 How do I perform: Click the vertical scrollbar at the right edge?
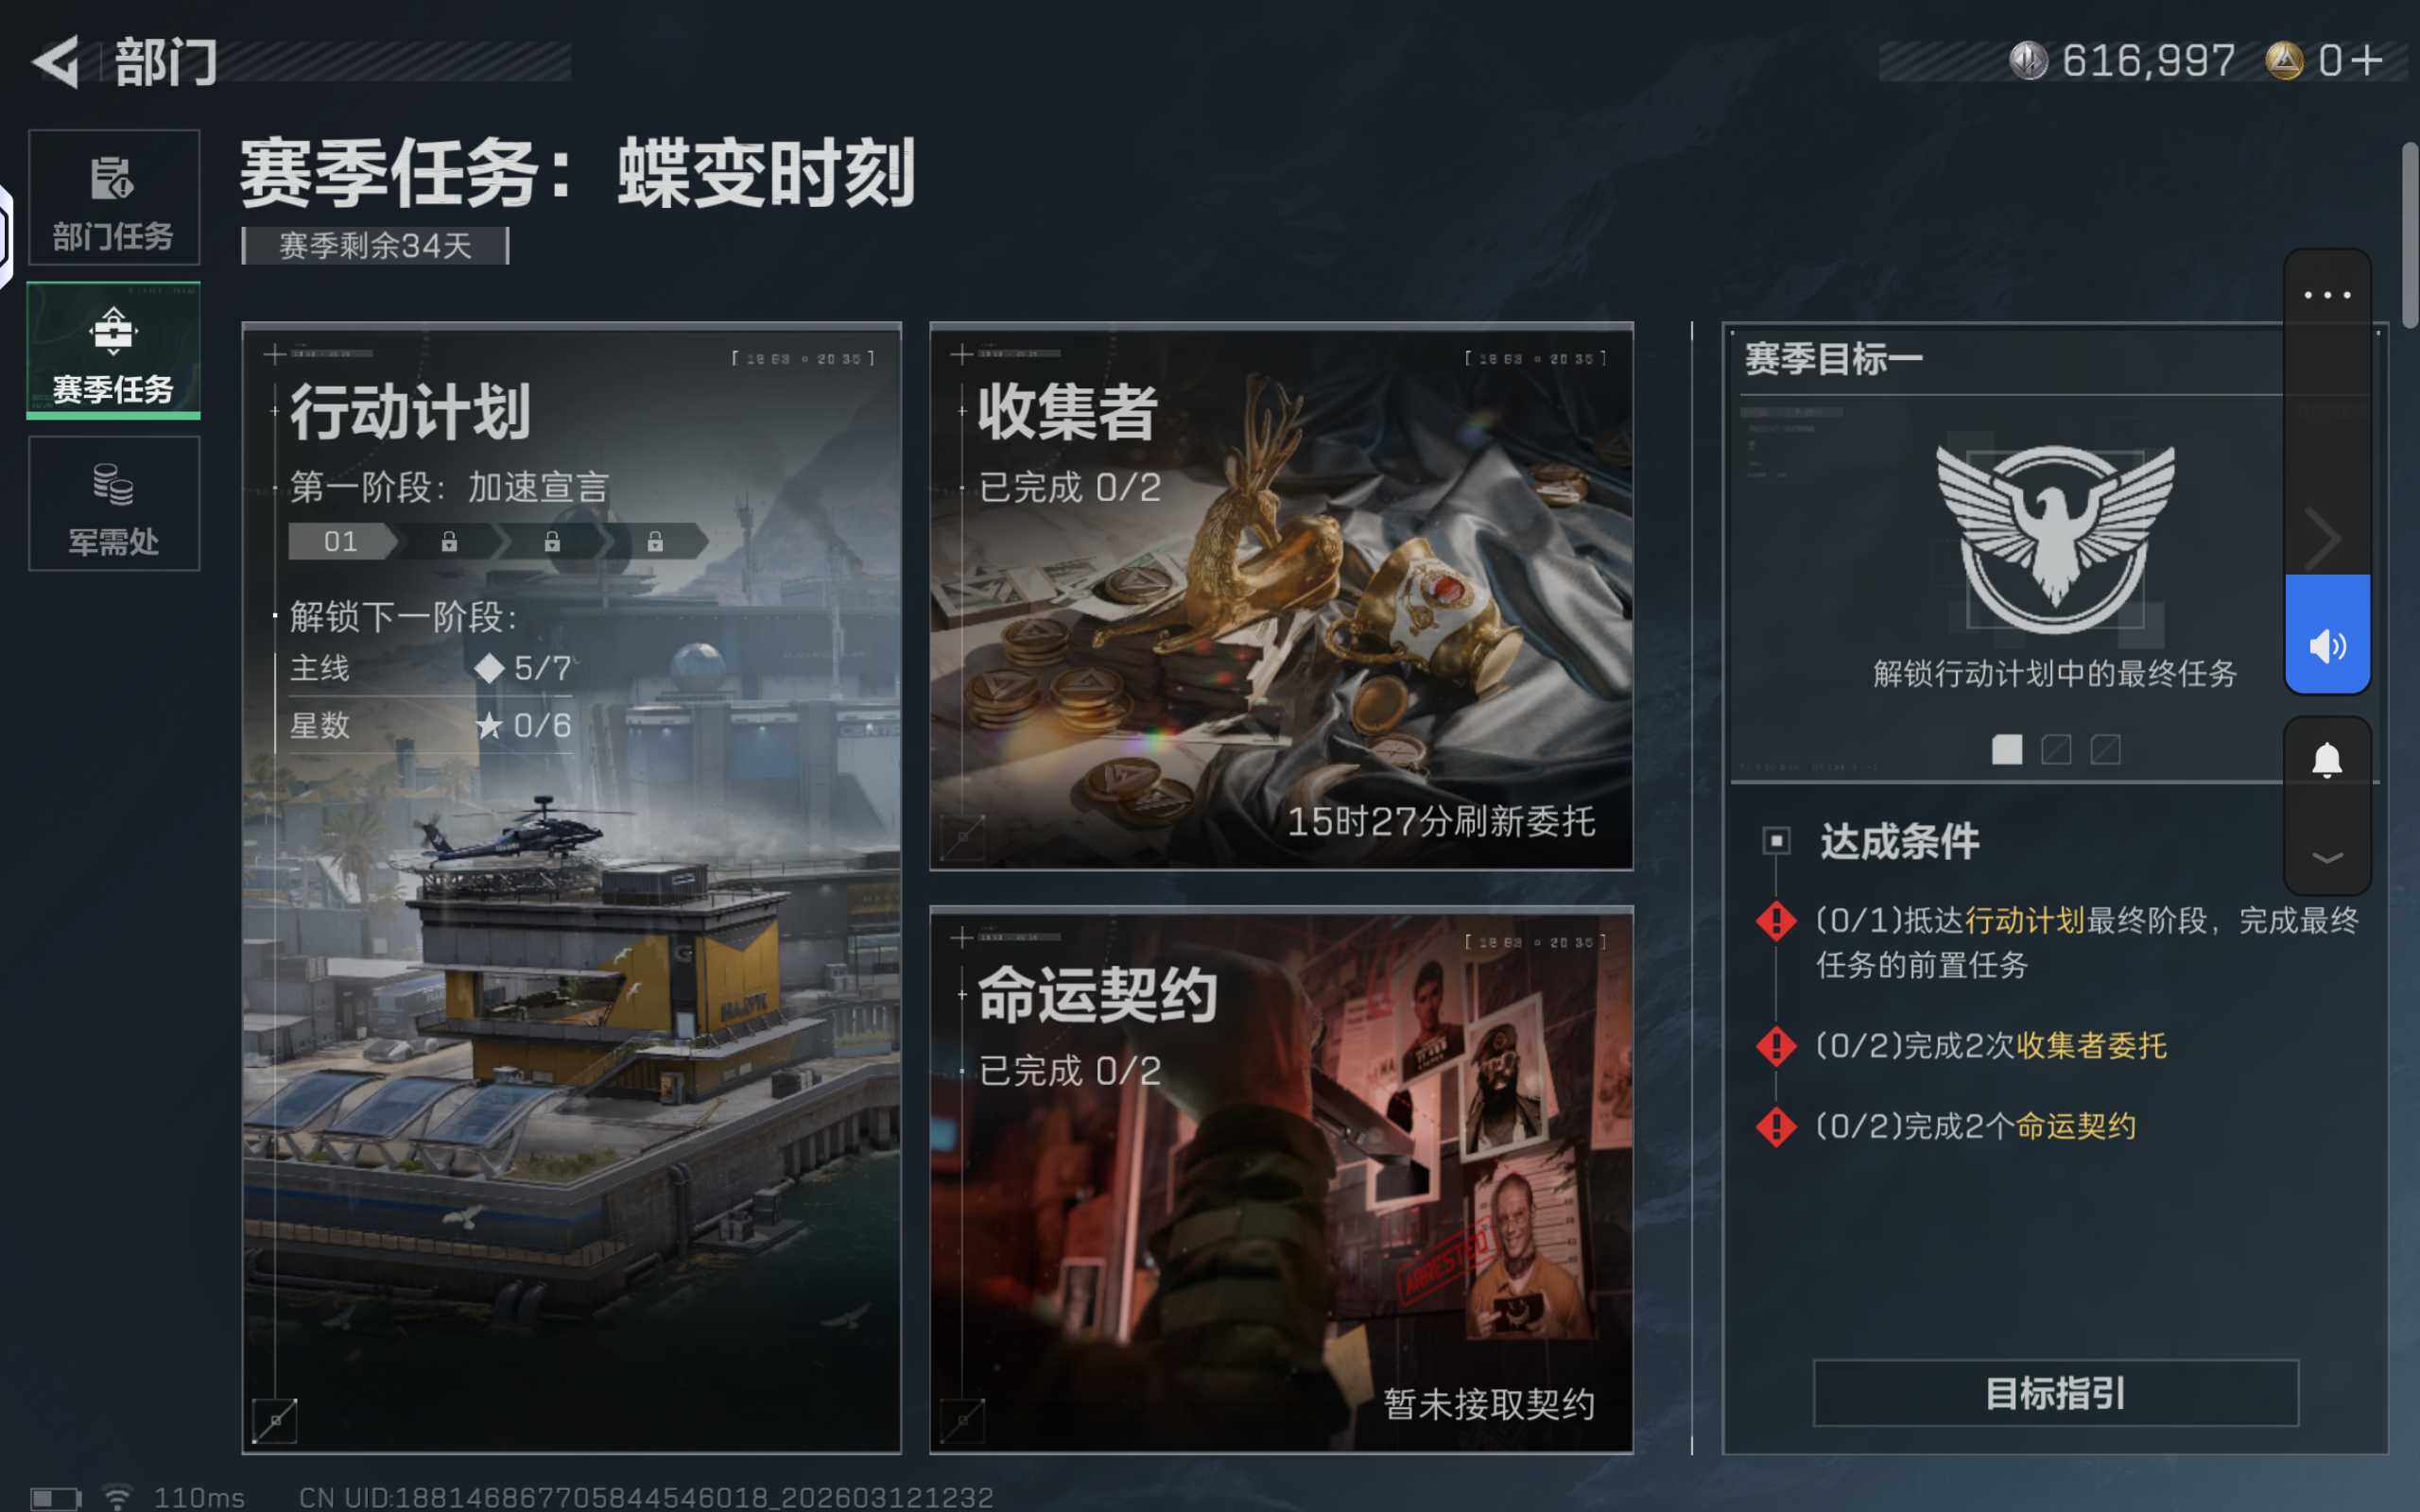point(2410,235)
